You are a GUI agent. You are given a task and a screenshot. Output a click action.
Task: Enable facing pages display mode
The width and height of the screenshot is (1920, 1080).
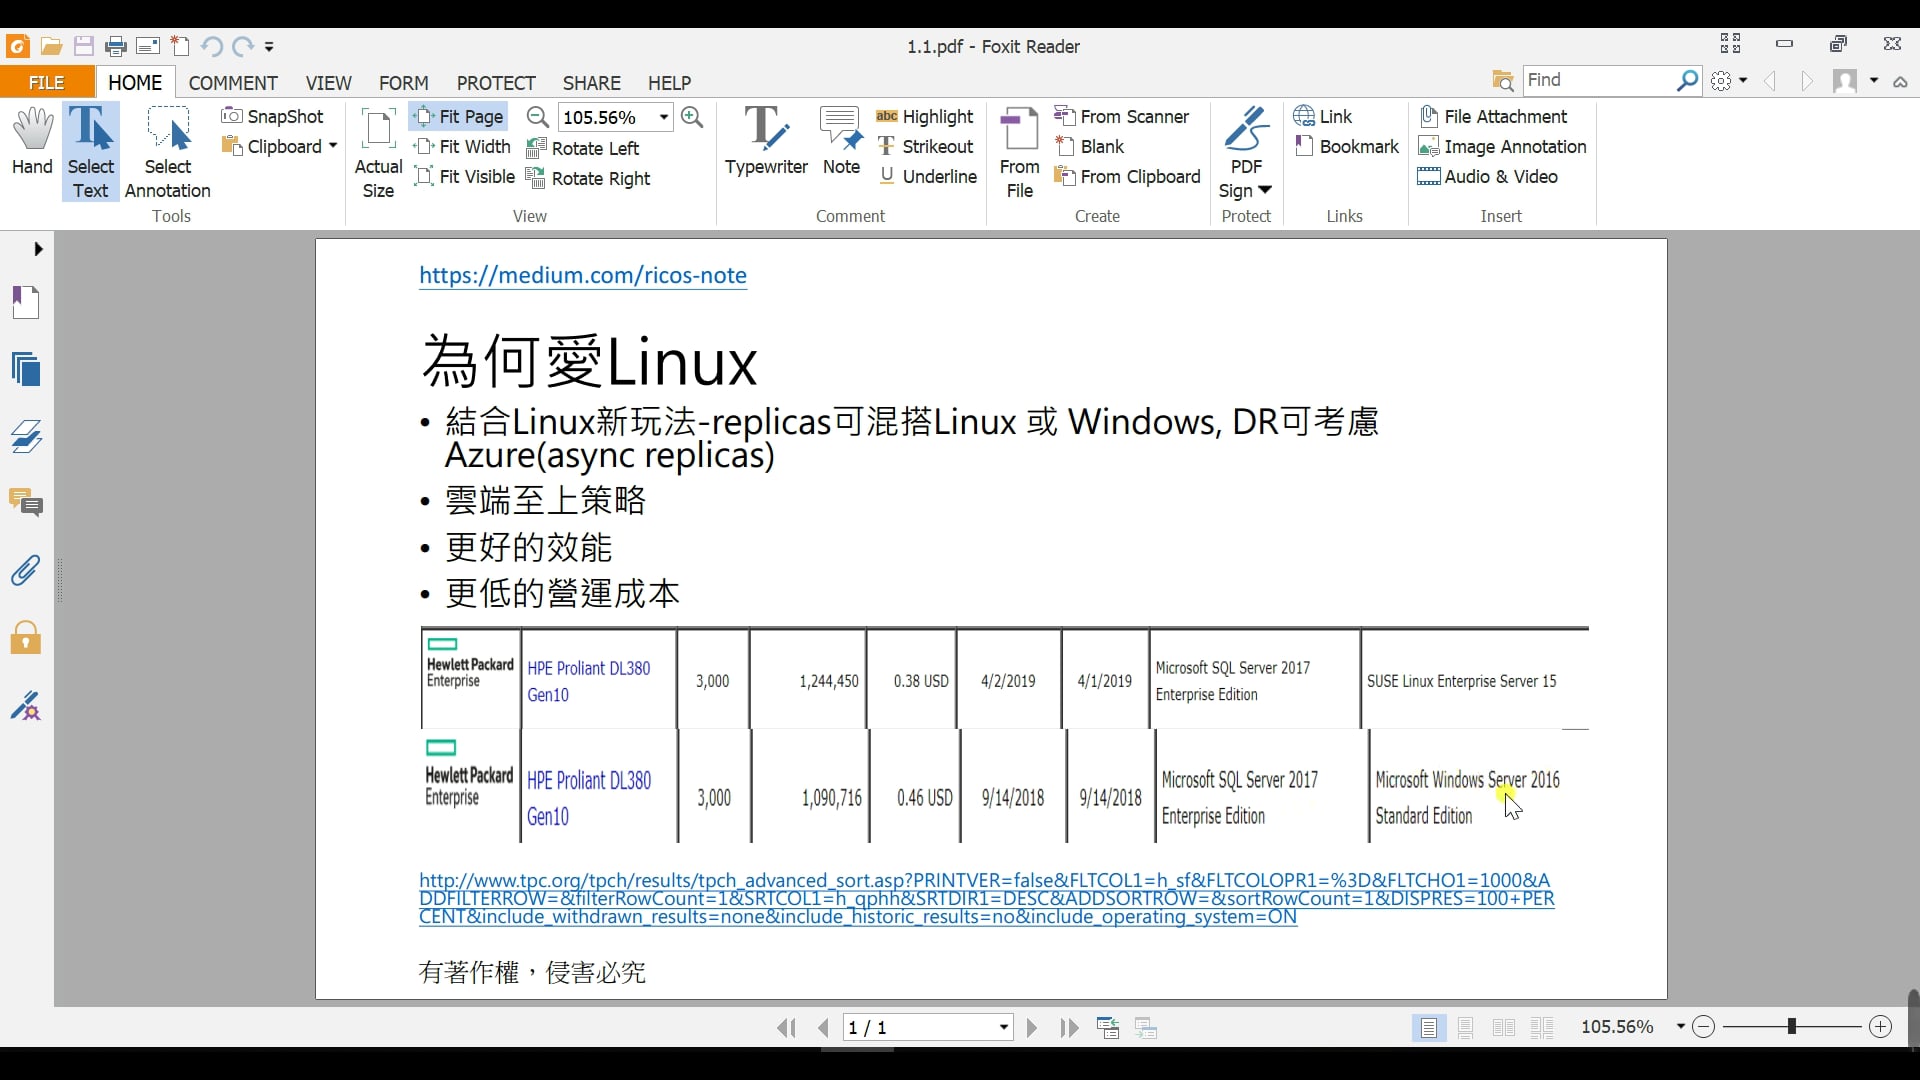[1503, 1027]
